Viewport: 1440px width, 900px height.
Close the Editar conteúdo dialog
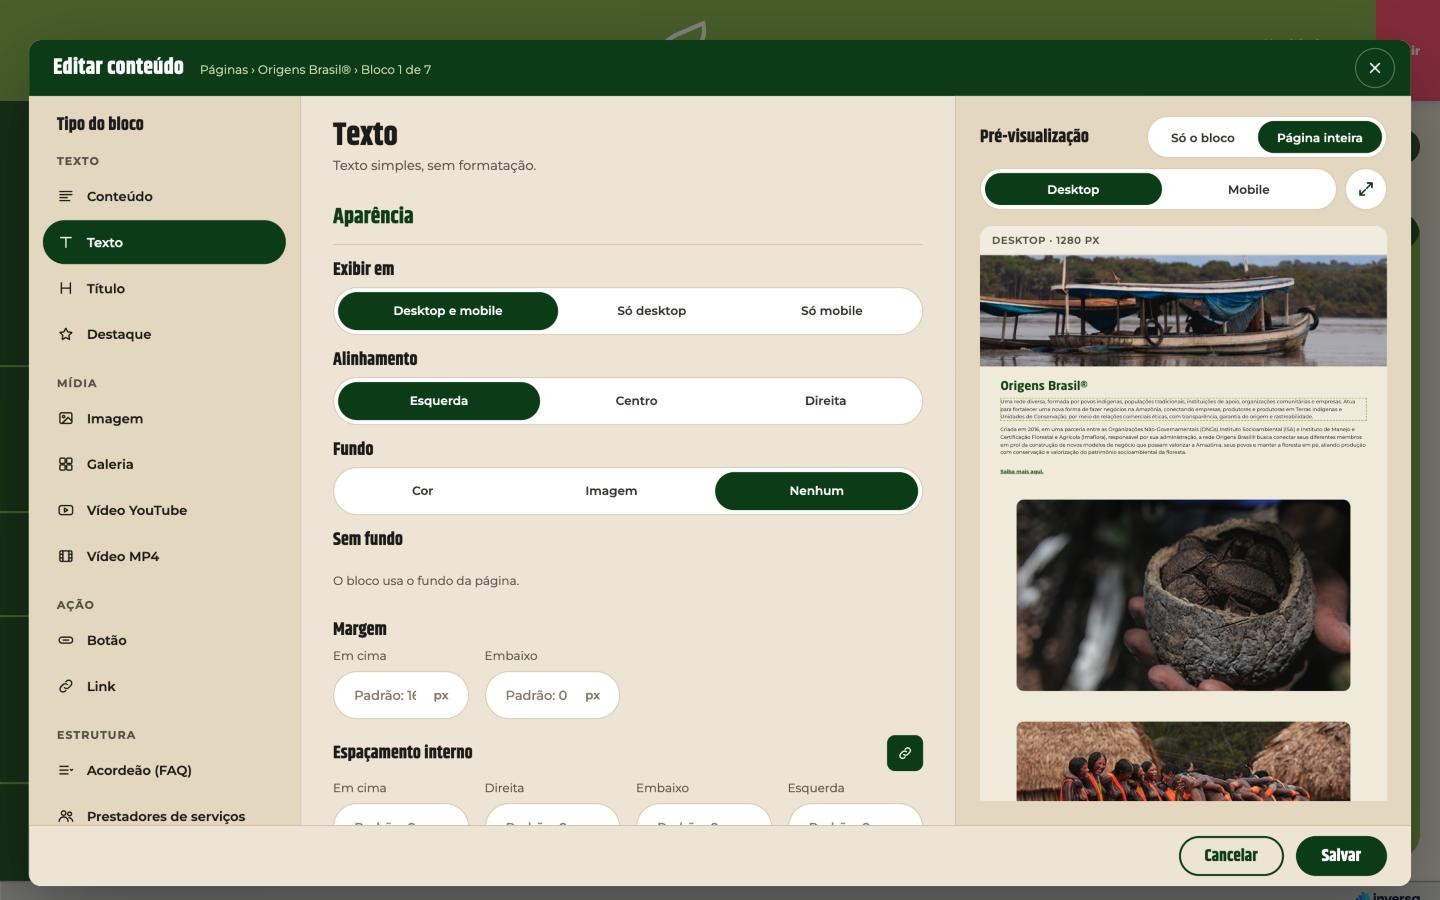[1375, 68]
